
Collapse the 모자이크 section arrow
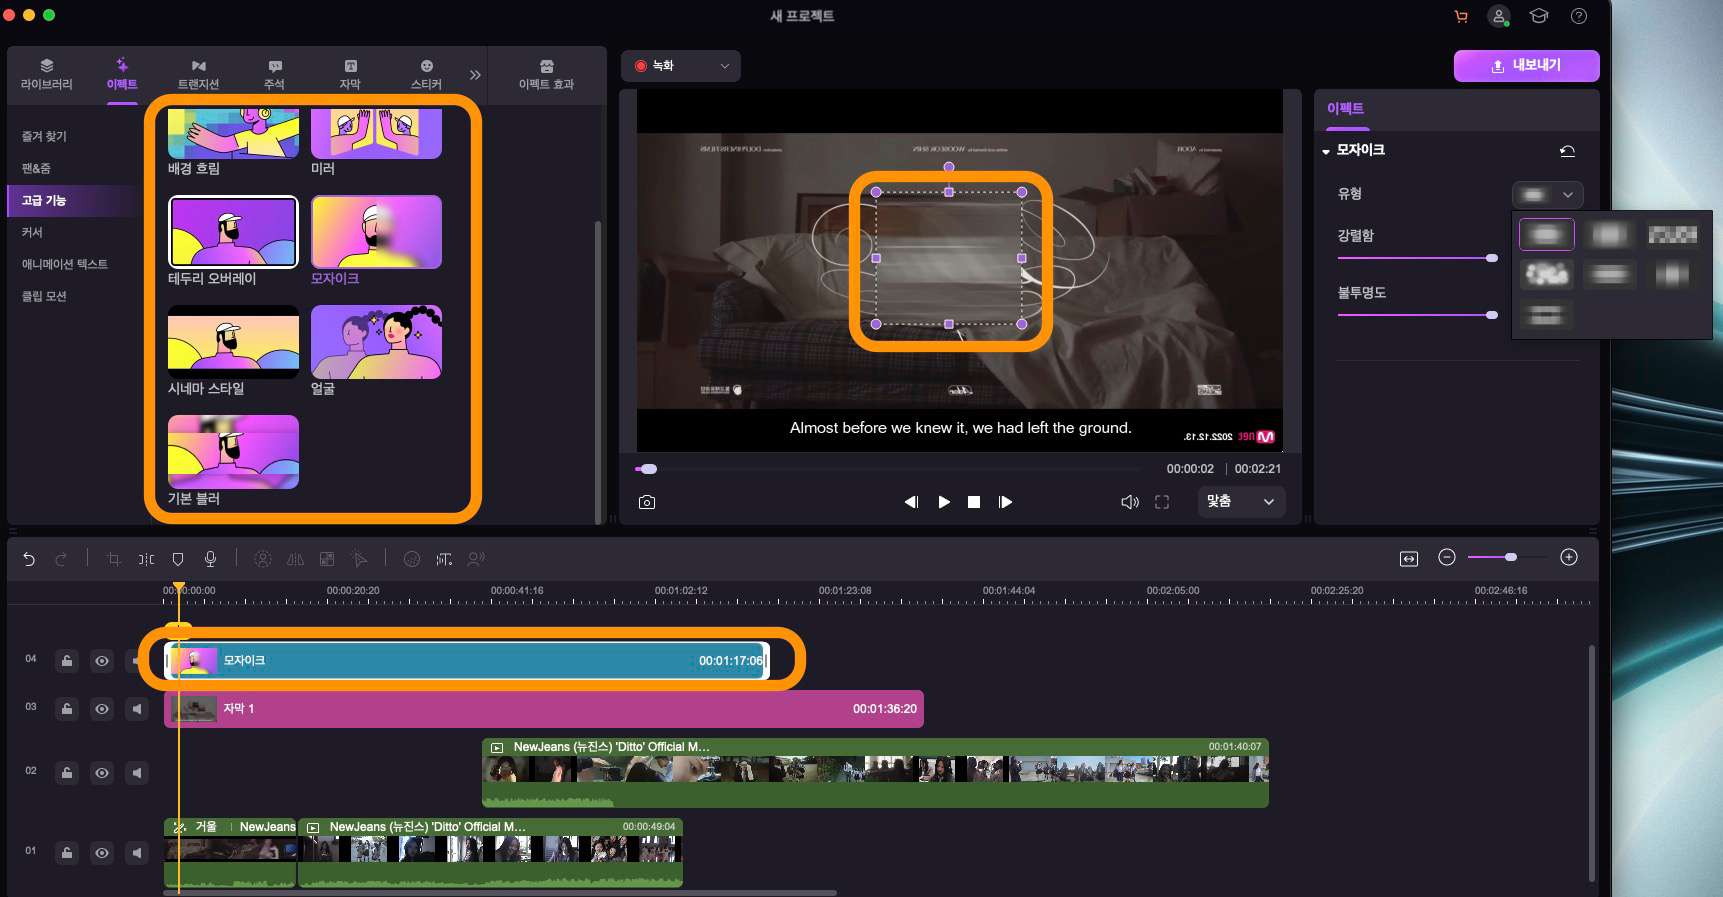coord(1326,151)
